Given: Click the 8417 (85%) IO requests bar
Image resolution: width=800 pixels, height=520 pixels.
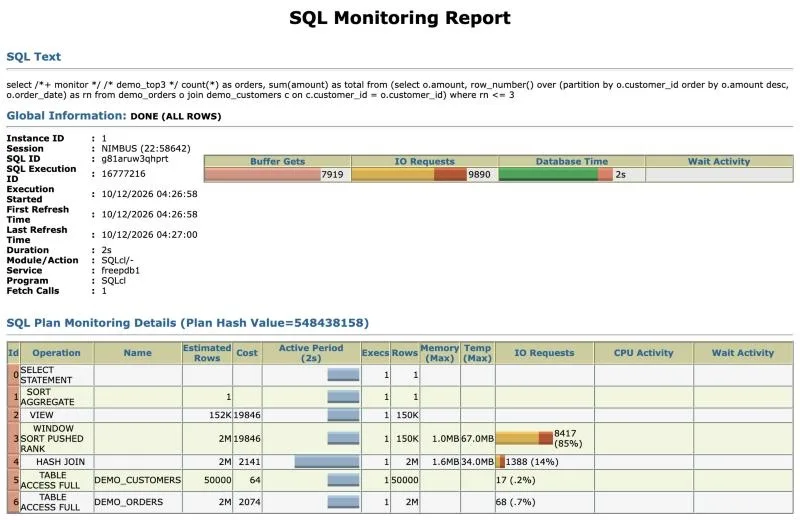Looking at the screenshot, I should 524,438.
